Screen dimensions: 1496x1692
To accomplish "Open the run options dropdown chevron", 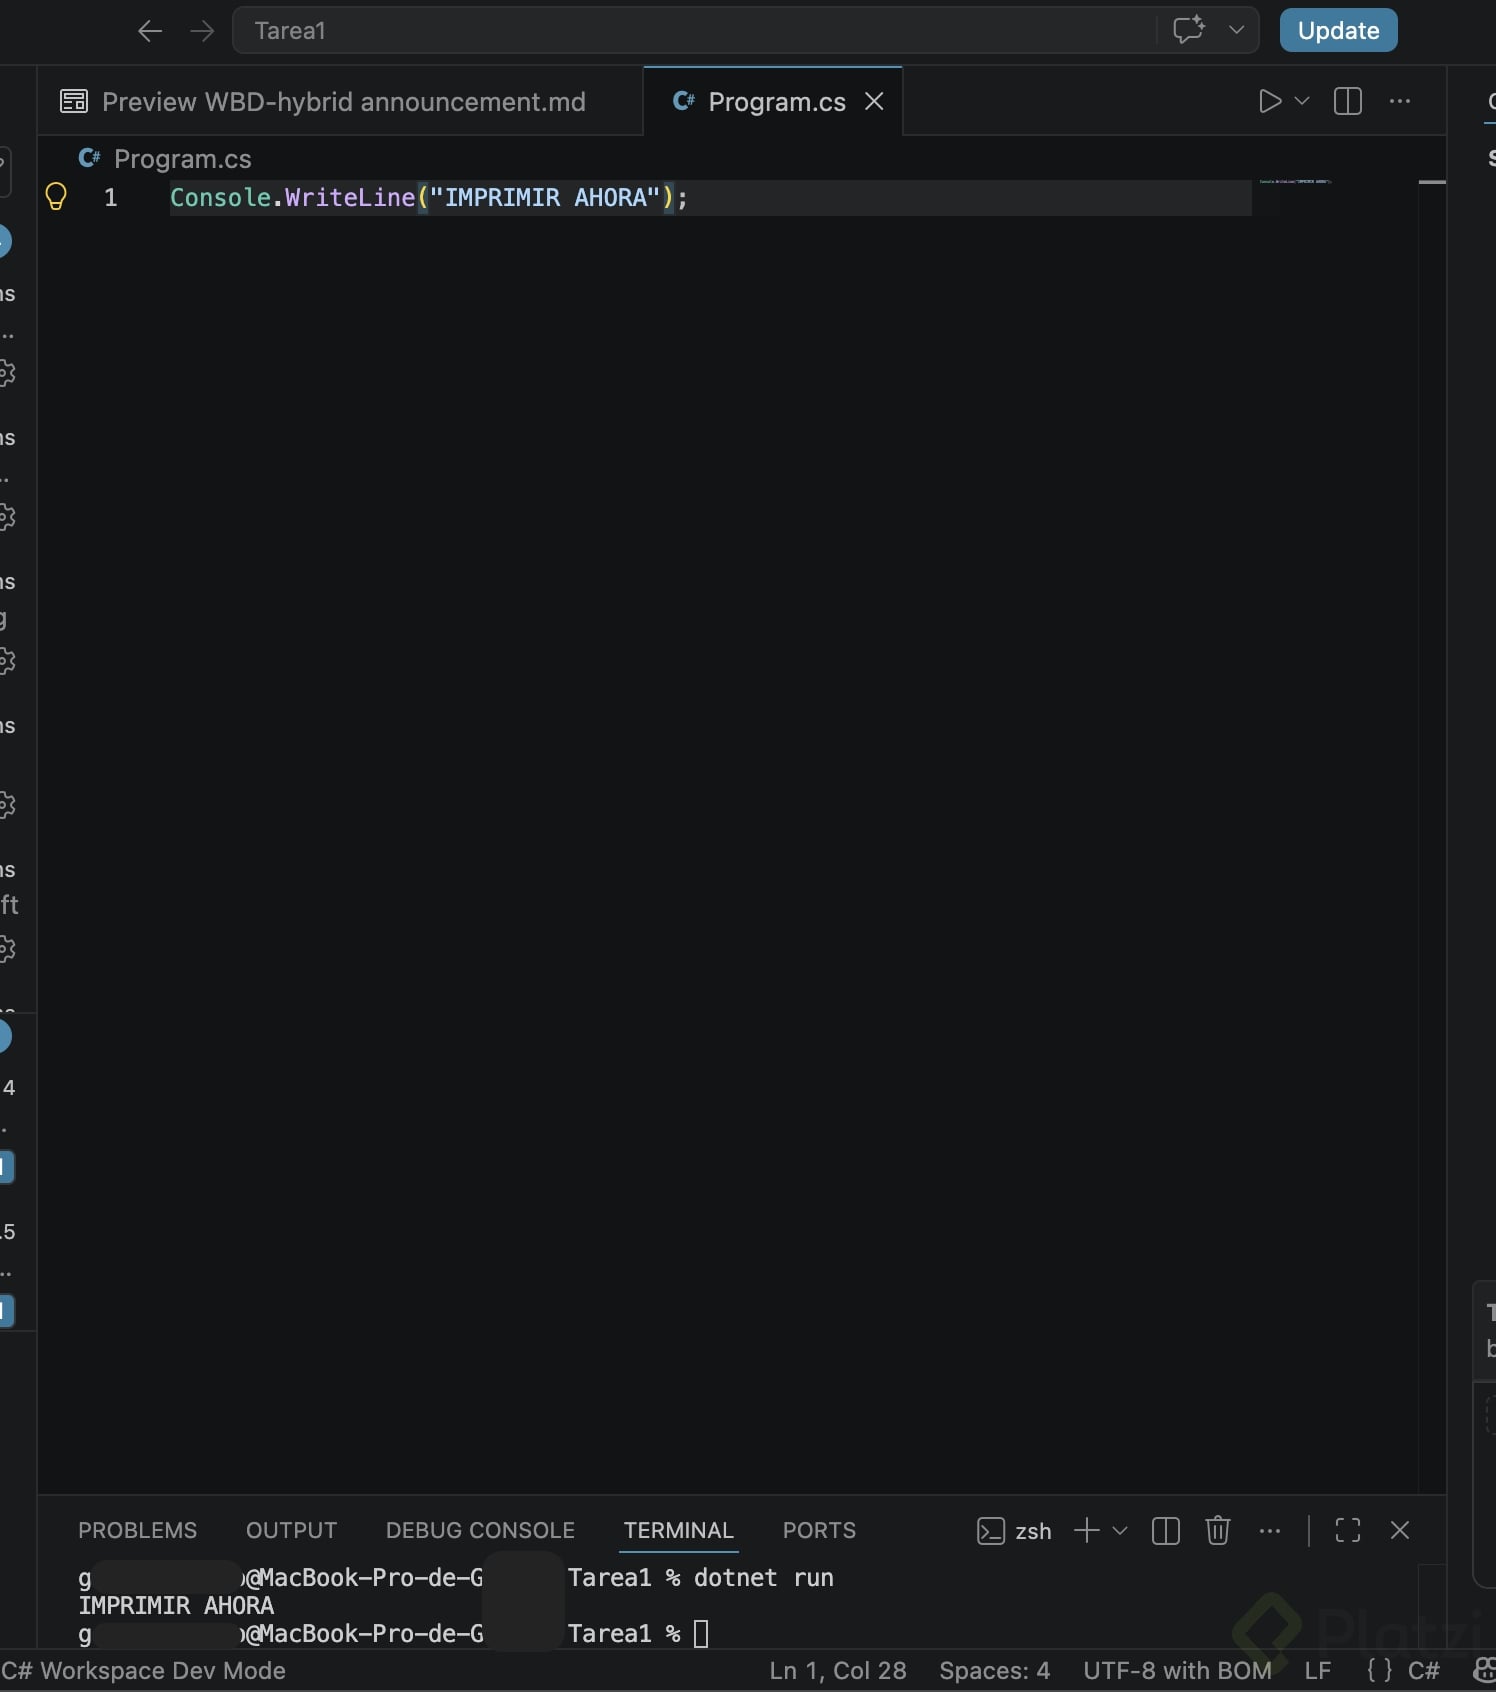I will click(x=1302, y=101).
